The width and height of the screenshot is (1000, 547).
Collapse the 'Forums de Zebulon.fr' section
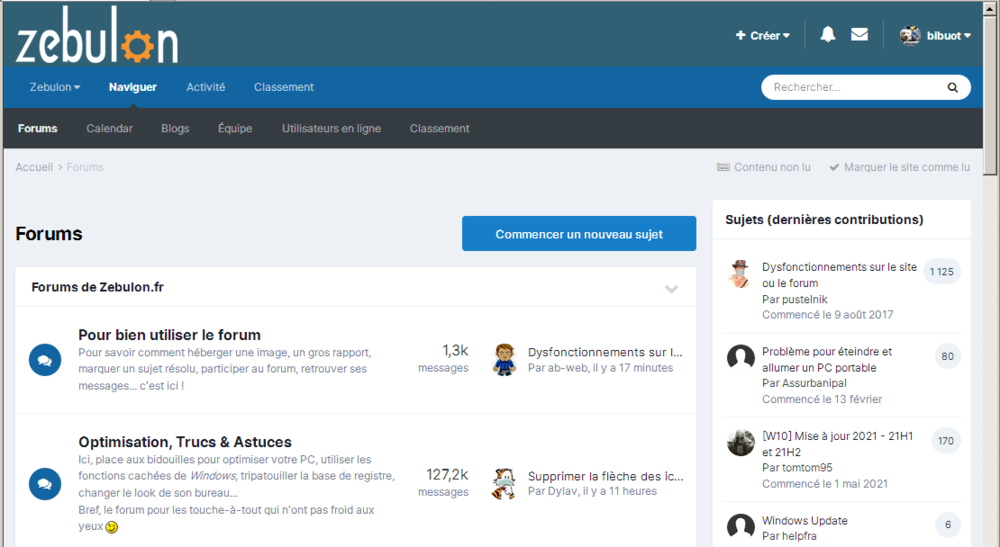click(x=671, y=289)
